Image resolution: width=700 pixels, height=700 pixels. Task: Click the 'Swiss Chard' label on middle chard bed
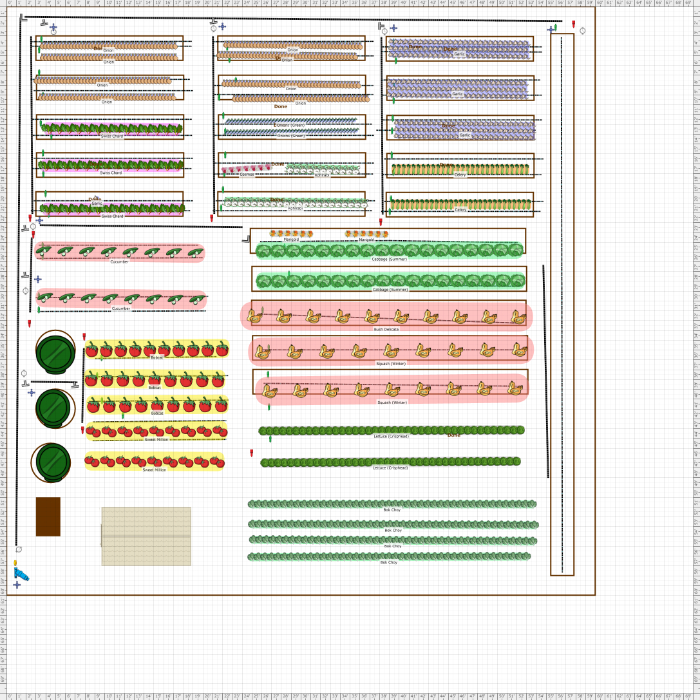coord(111,173)
